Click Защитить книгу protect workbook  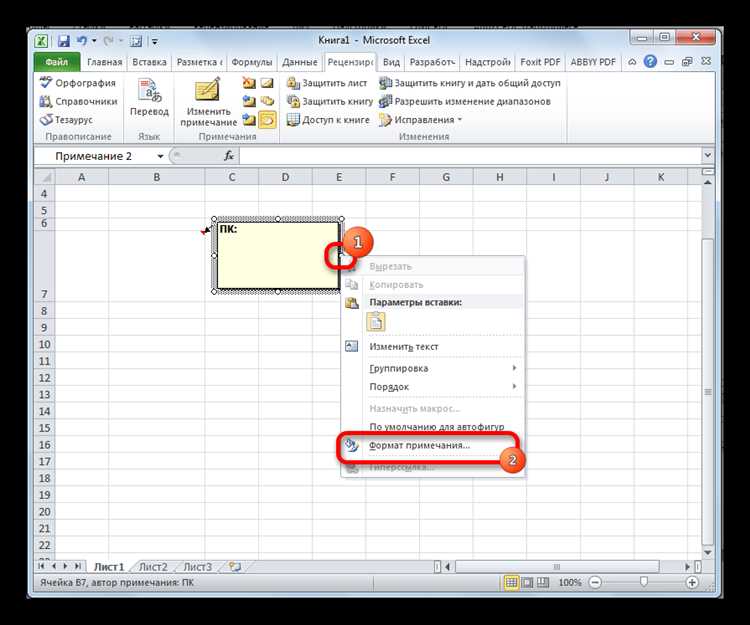point(330,101)
